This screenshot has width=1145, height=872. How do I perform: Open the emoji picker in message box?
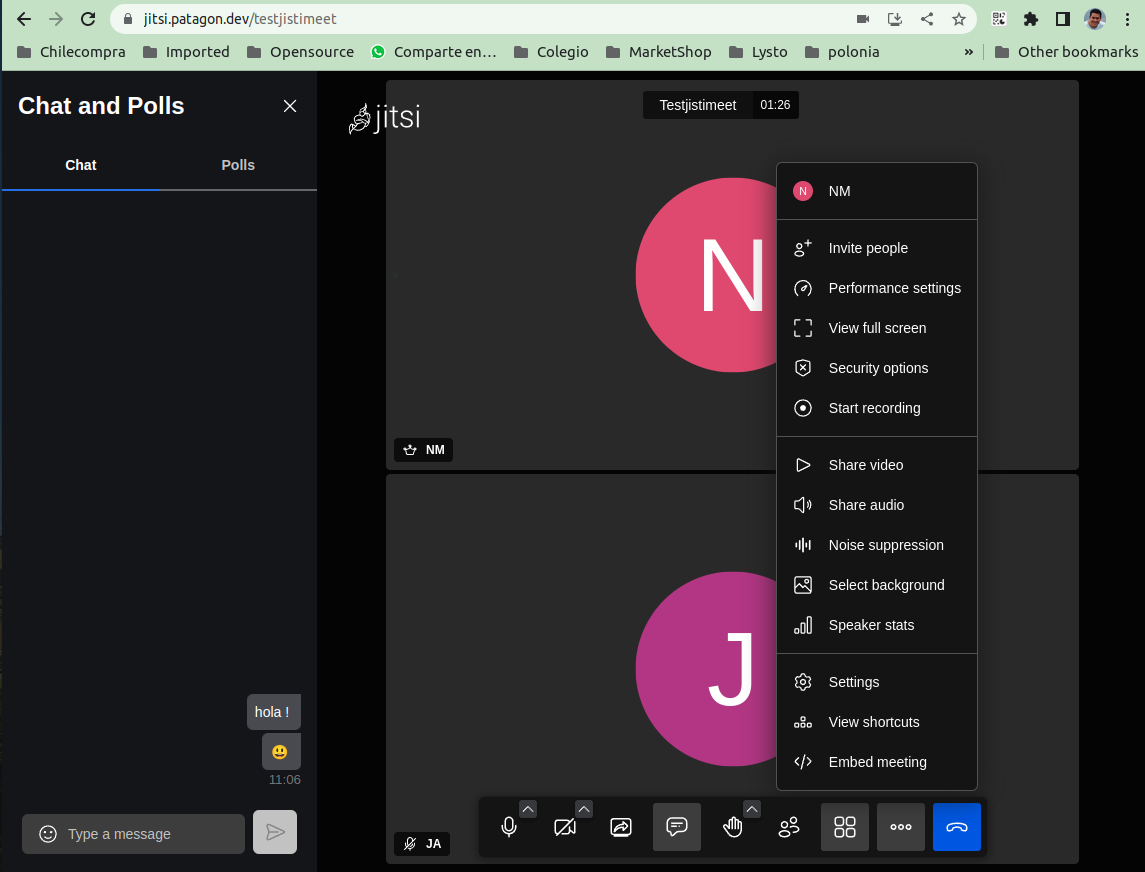(48, 834)
